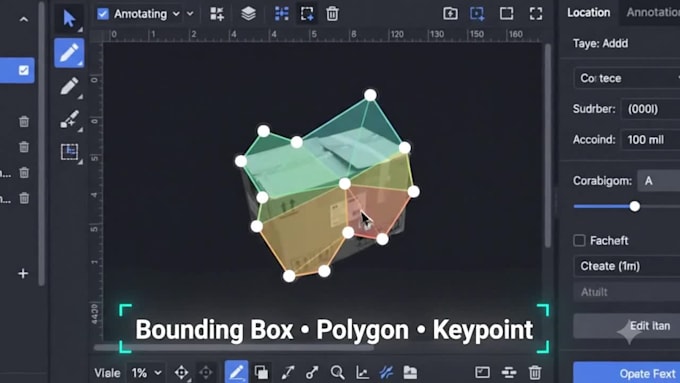The height and width of the screenshot is (383, 680).
Task: Adjust the Corabigom slider handle
Action: (634, 206)
